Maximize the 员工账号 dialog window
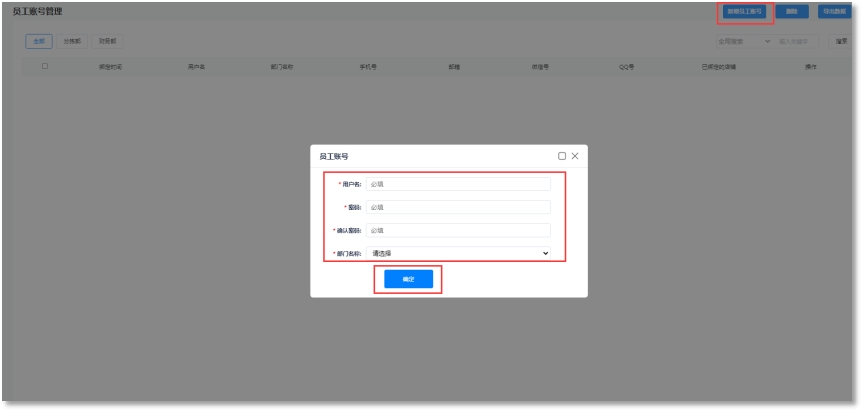The height and width of the screenshot is (410, 862). click(x=562, y=156)
